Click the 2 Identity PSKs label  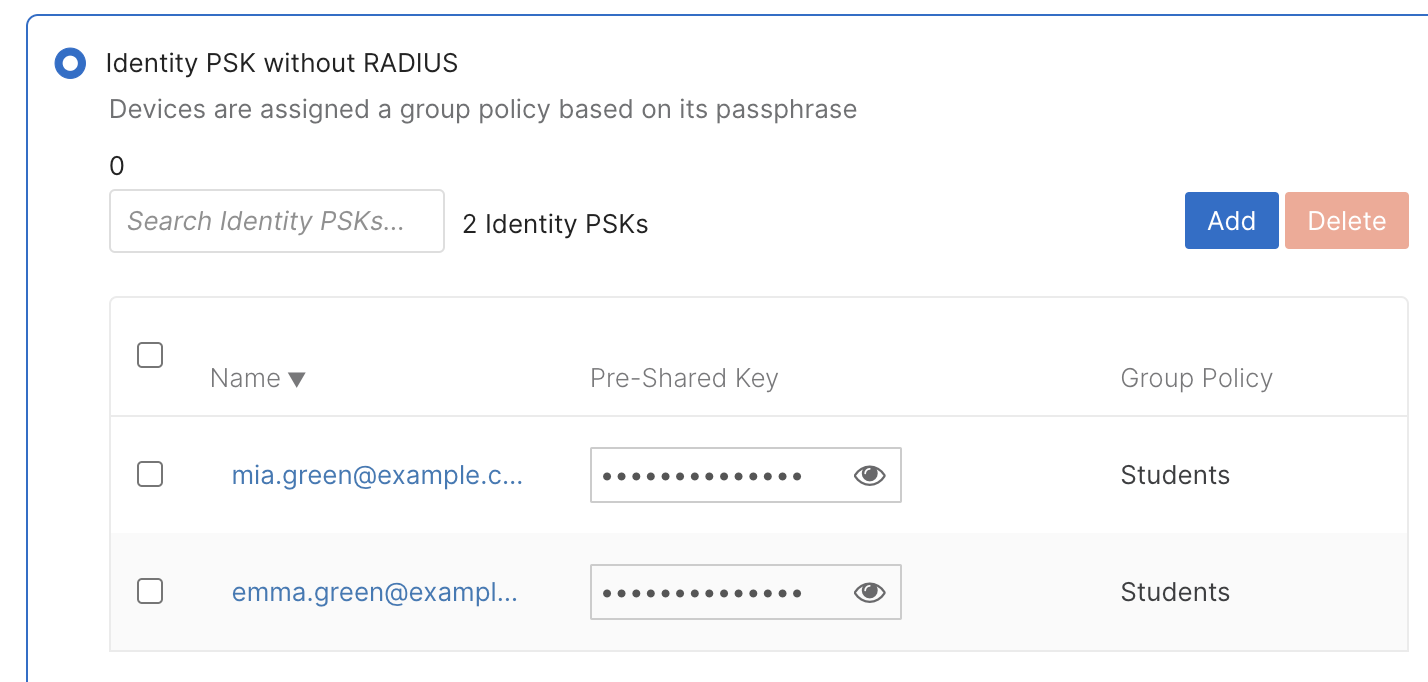pos(554,224)
